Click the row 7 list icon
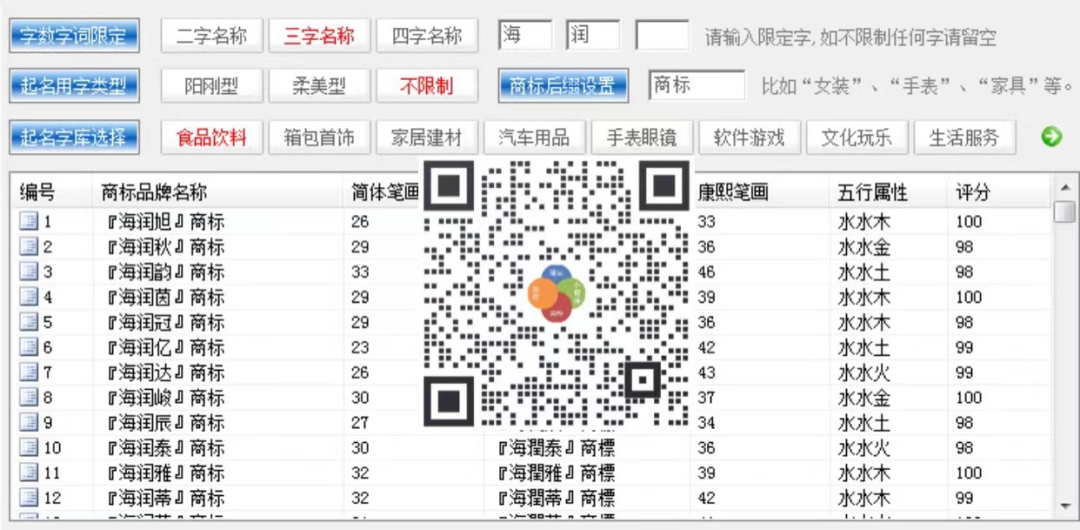Image resolution: width=1080 pixels, height=530 pixels. coord(28,373)
